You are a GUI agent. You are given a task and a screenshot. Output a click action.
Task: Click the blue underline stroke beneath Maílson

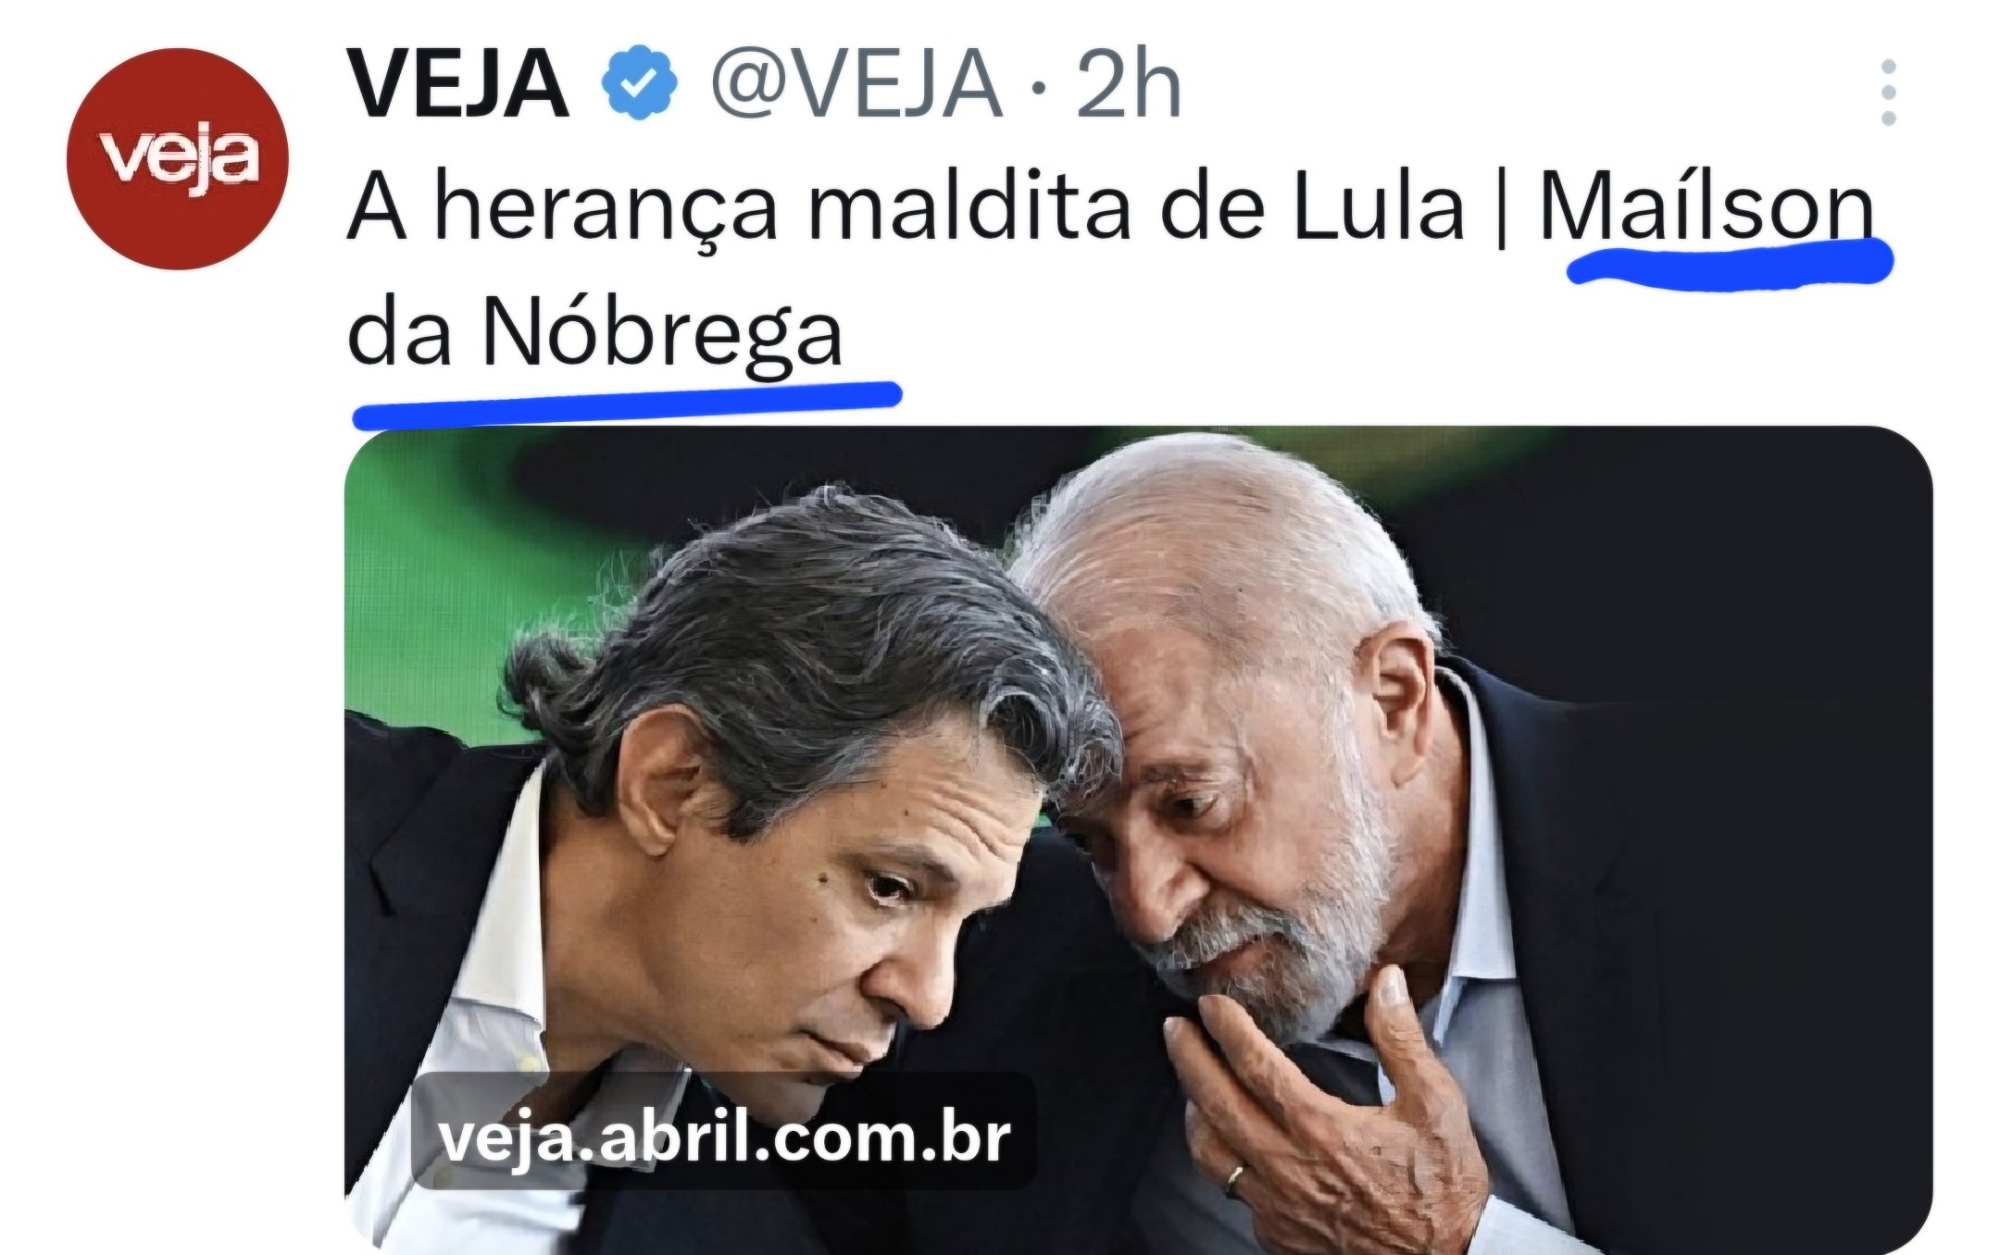click(1730, 263)
